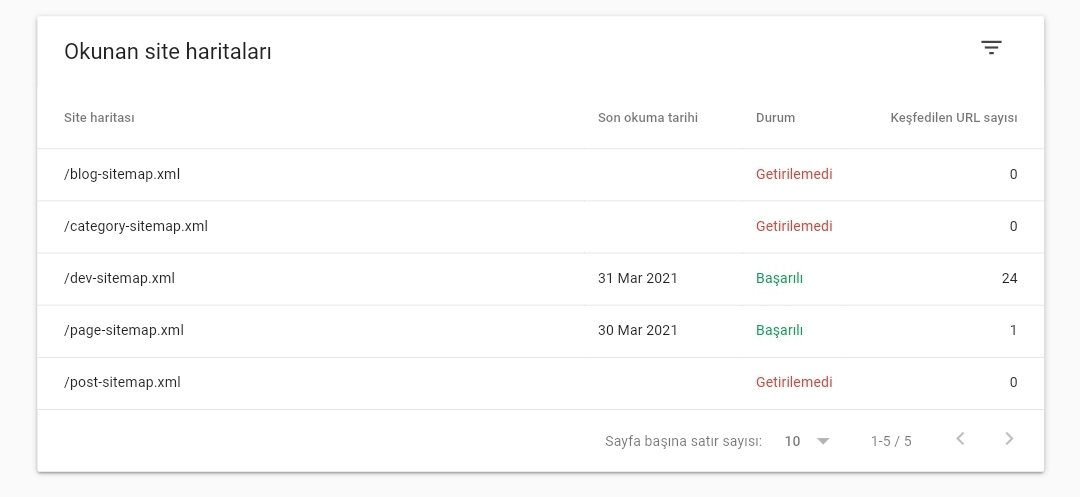Click Getirilemedi status for blog sitemap
Image resolution: width=1080 pixels, height=497 pixels.
793,174
